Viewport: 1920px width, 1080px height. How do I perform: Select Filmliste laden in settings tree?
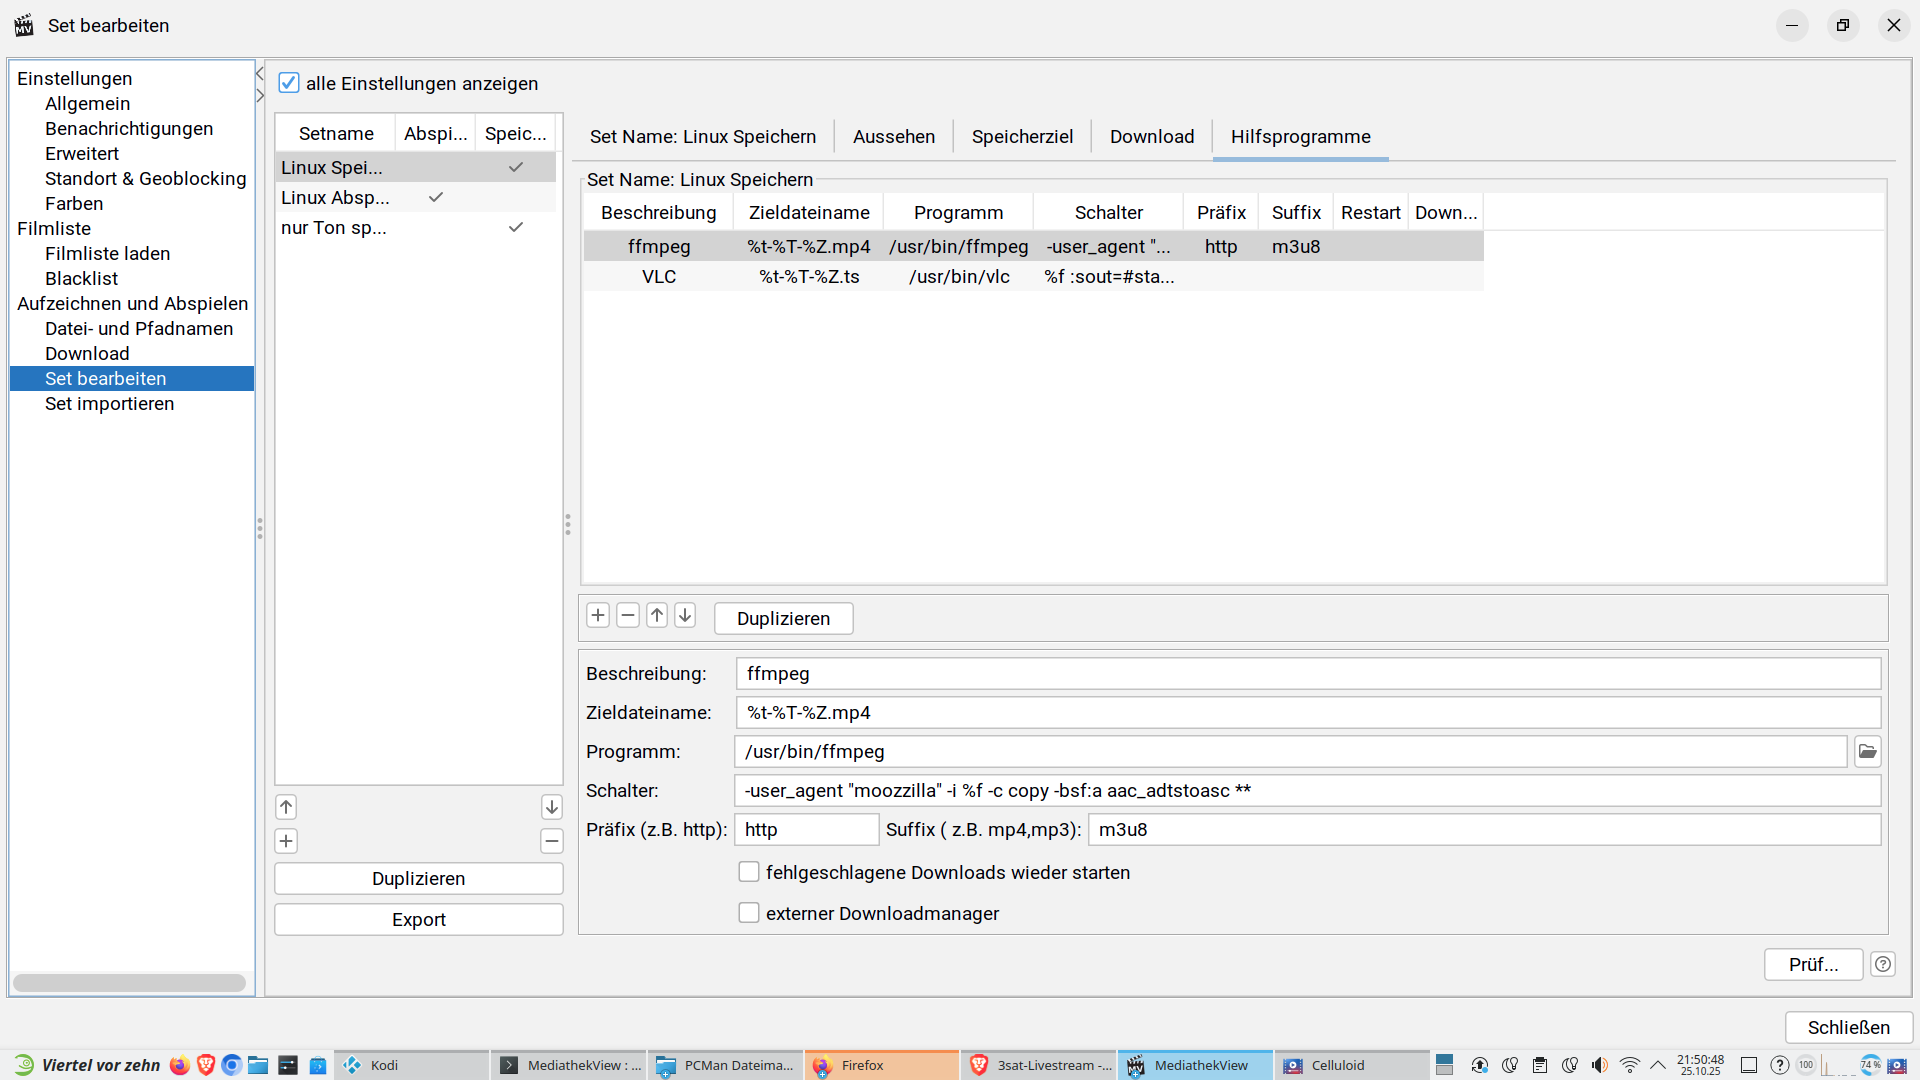[107, 254]
